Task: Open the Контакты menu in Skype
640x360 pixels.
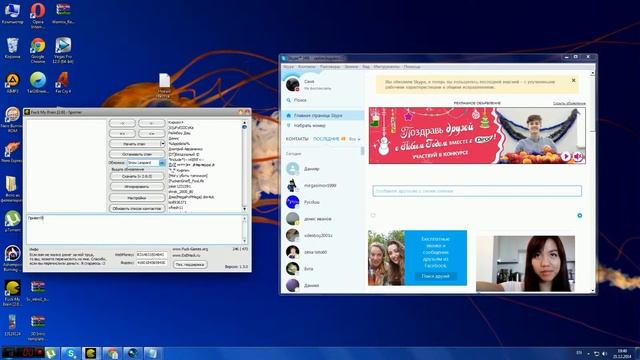Action: [307, 67]
